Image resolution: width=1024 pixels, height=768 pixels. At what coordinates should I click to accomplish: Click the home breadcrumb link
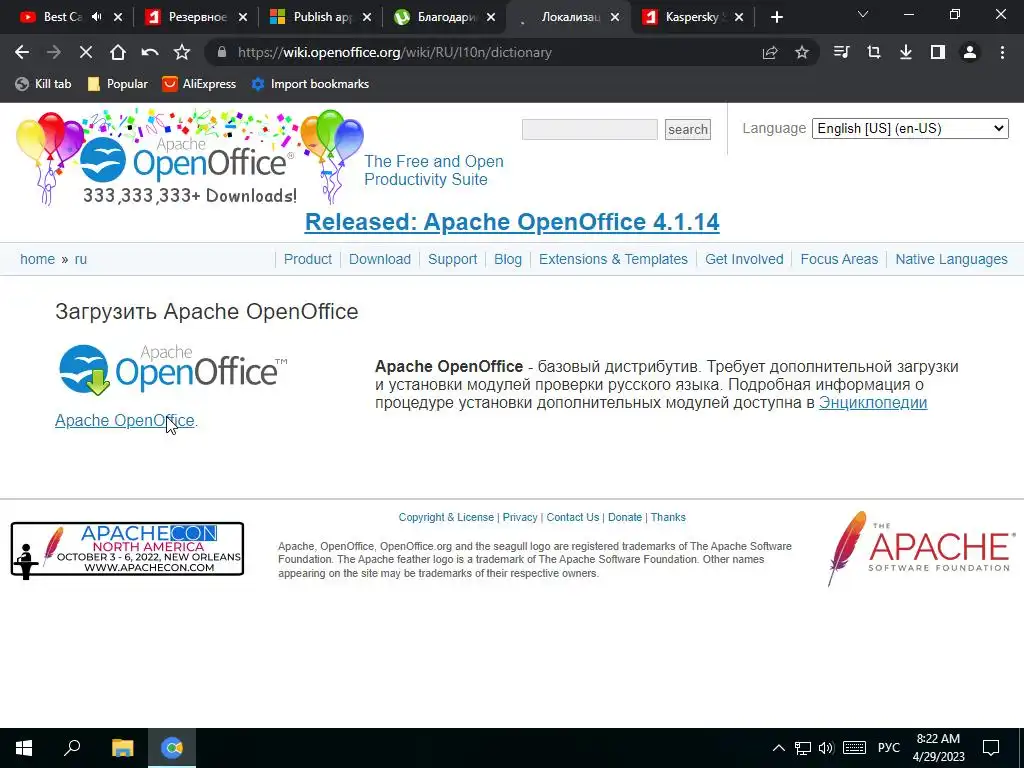coord(37,259)
